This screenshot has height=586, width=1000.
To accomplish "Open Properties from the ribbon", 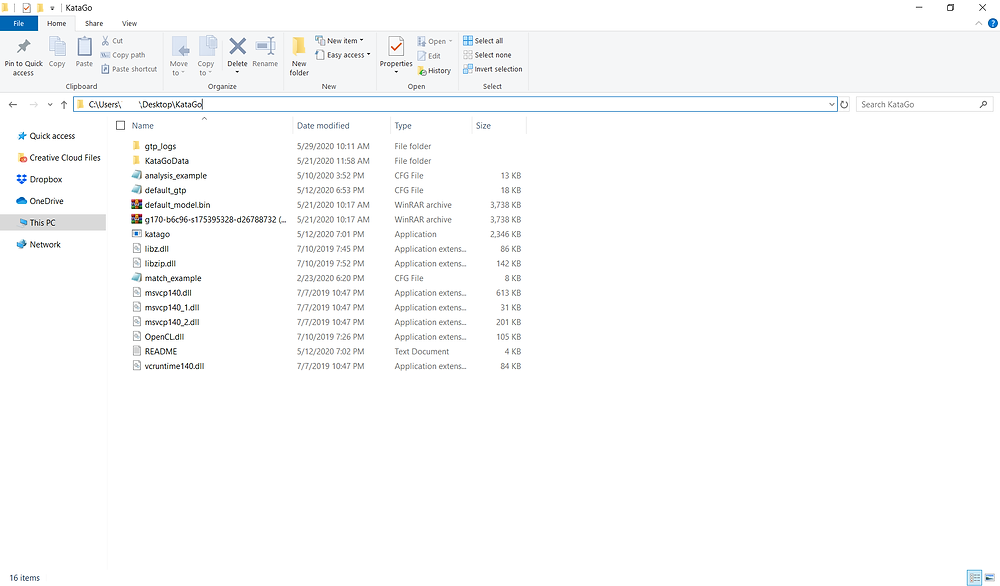I will click(x=396, y=55).
